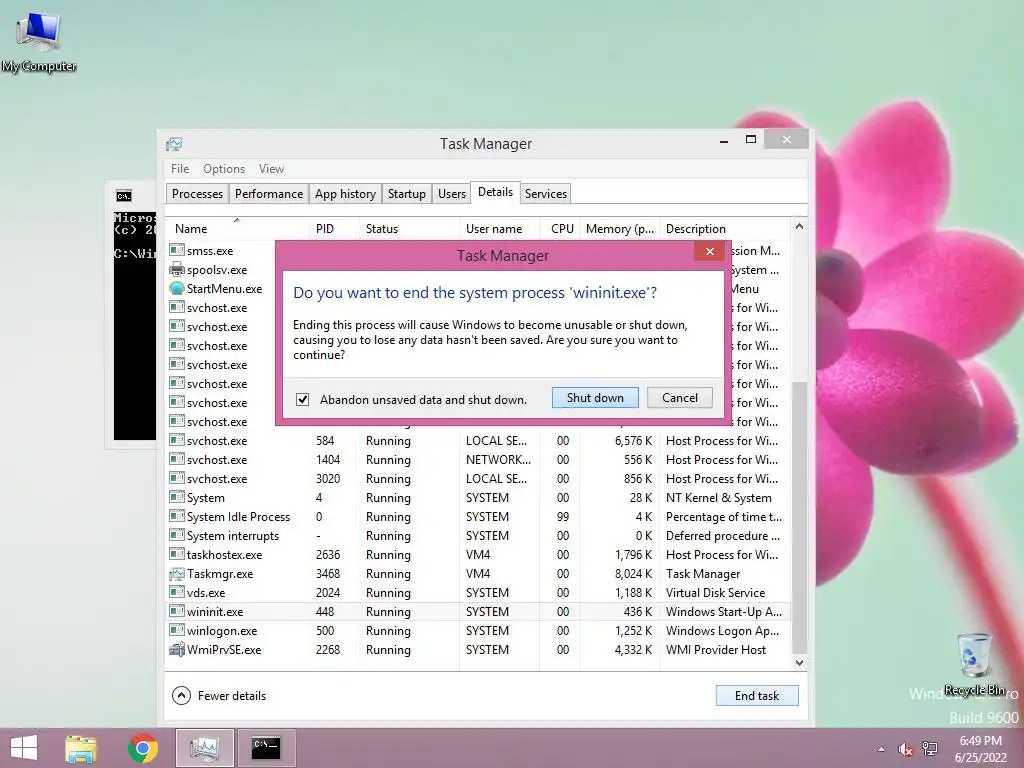Click the process list scrollbar thumb
Screen dimensions: 1024x768
799,516
